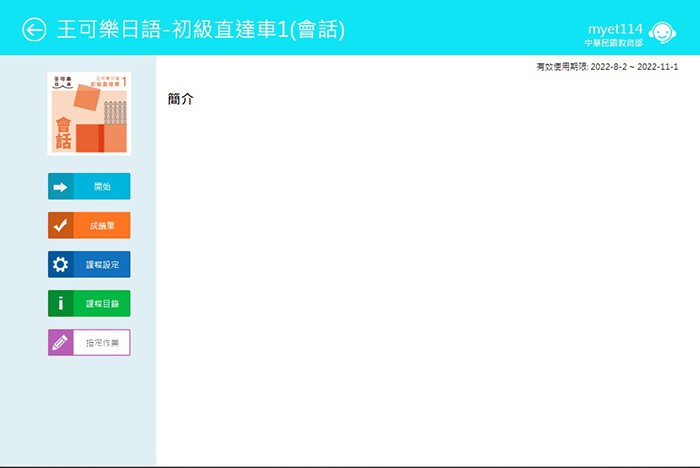Viewport: 700px width, 468px height.
Task: Click the course title 王可樂日語-初級直達車1(會話)
Action: click(x=201, y=30)
